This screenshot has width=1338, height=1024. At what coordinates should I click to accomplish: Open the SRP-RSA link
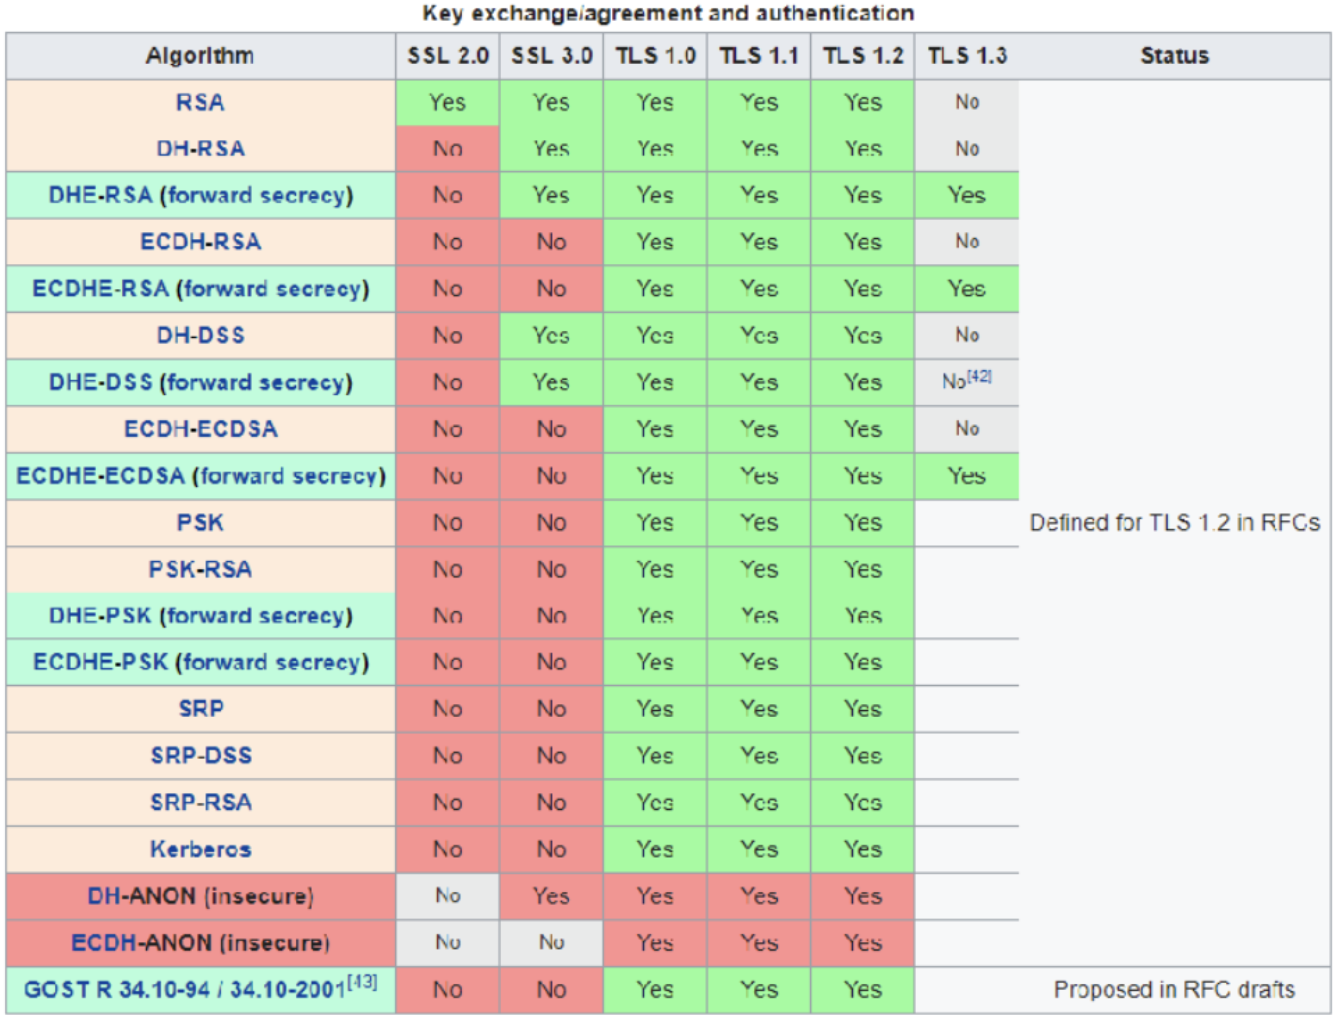click(200, 803)
